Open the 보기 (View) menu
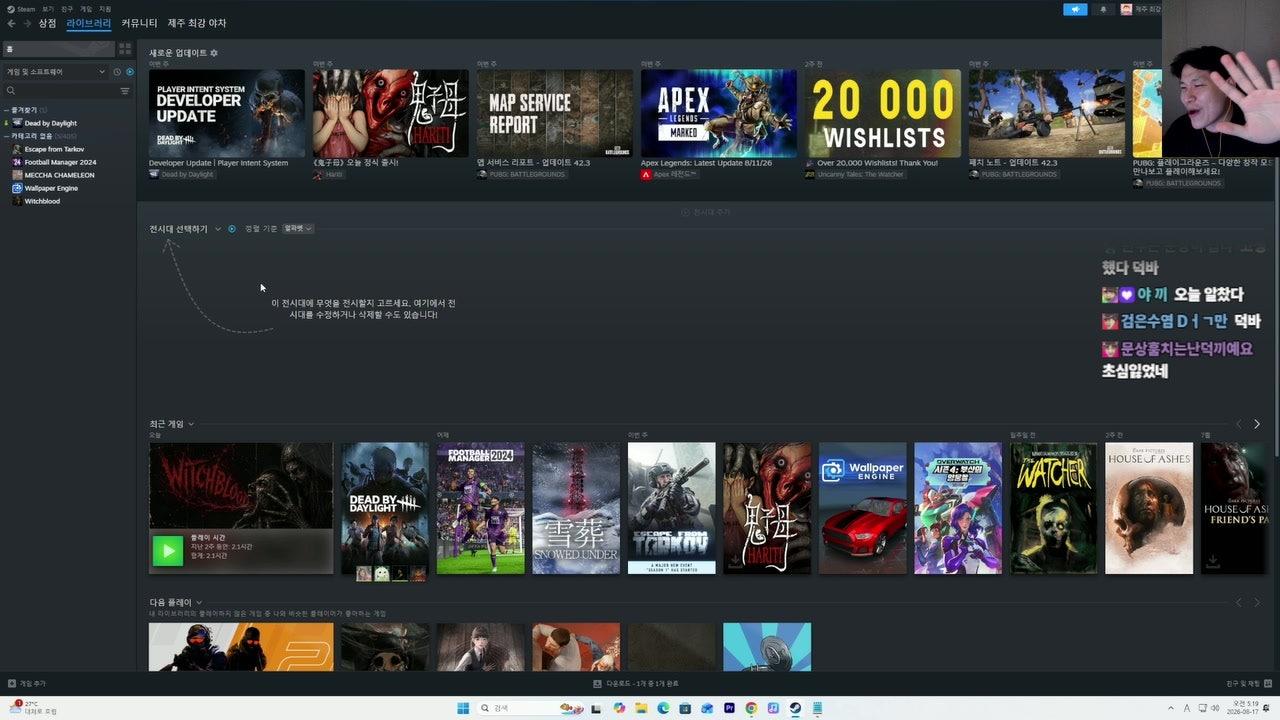1280x720 pixels. coord(48,9)
